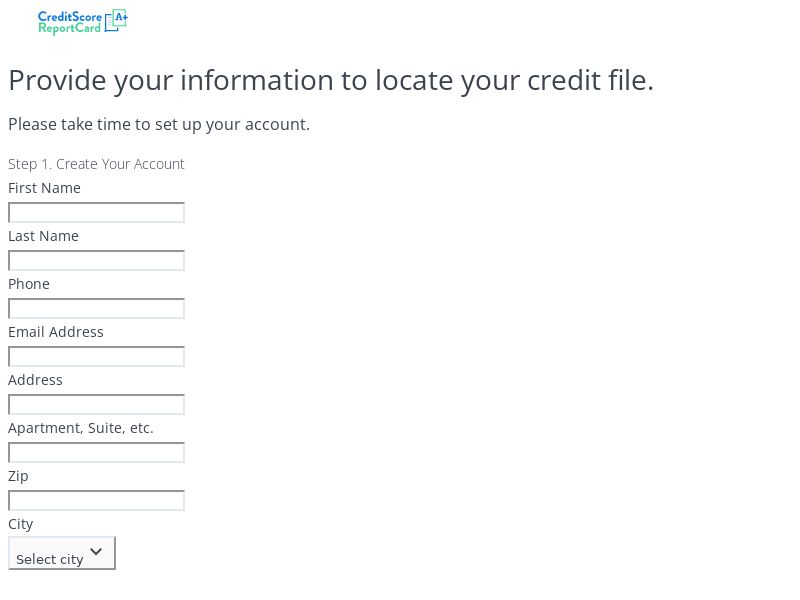The image size is (800, 600).
Task: Click the Email Address input box
Action: pos(96,356)
